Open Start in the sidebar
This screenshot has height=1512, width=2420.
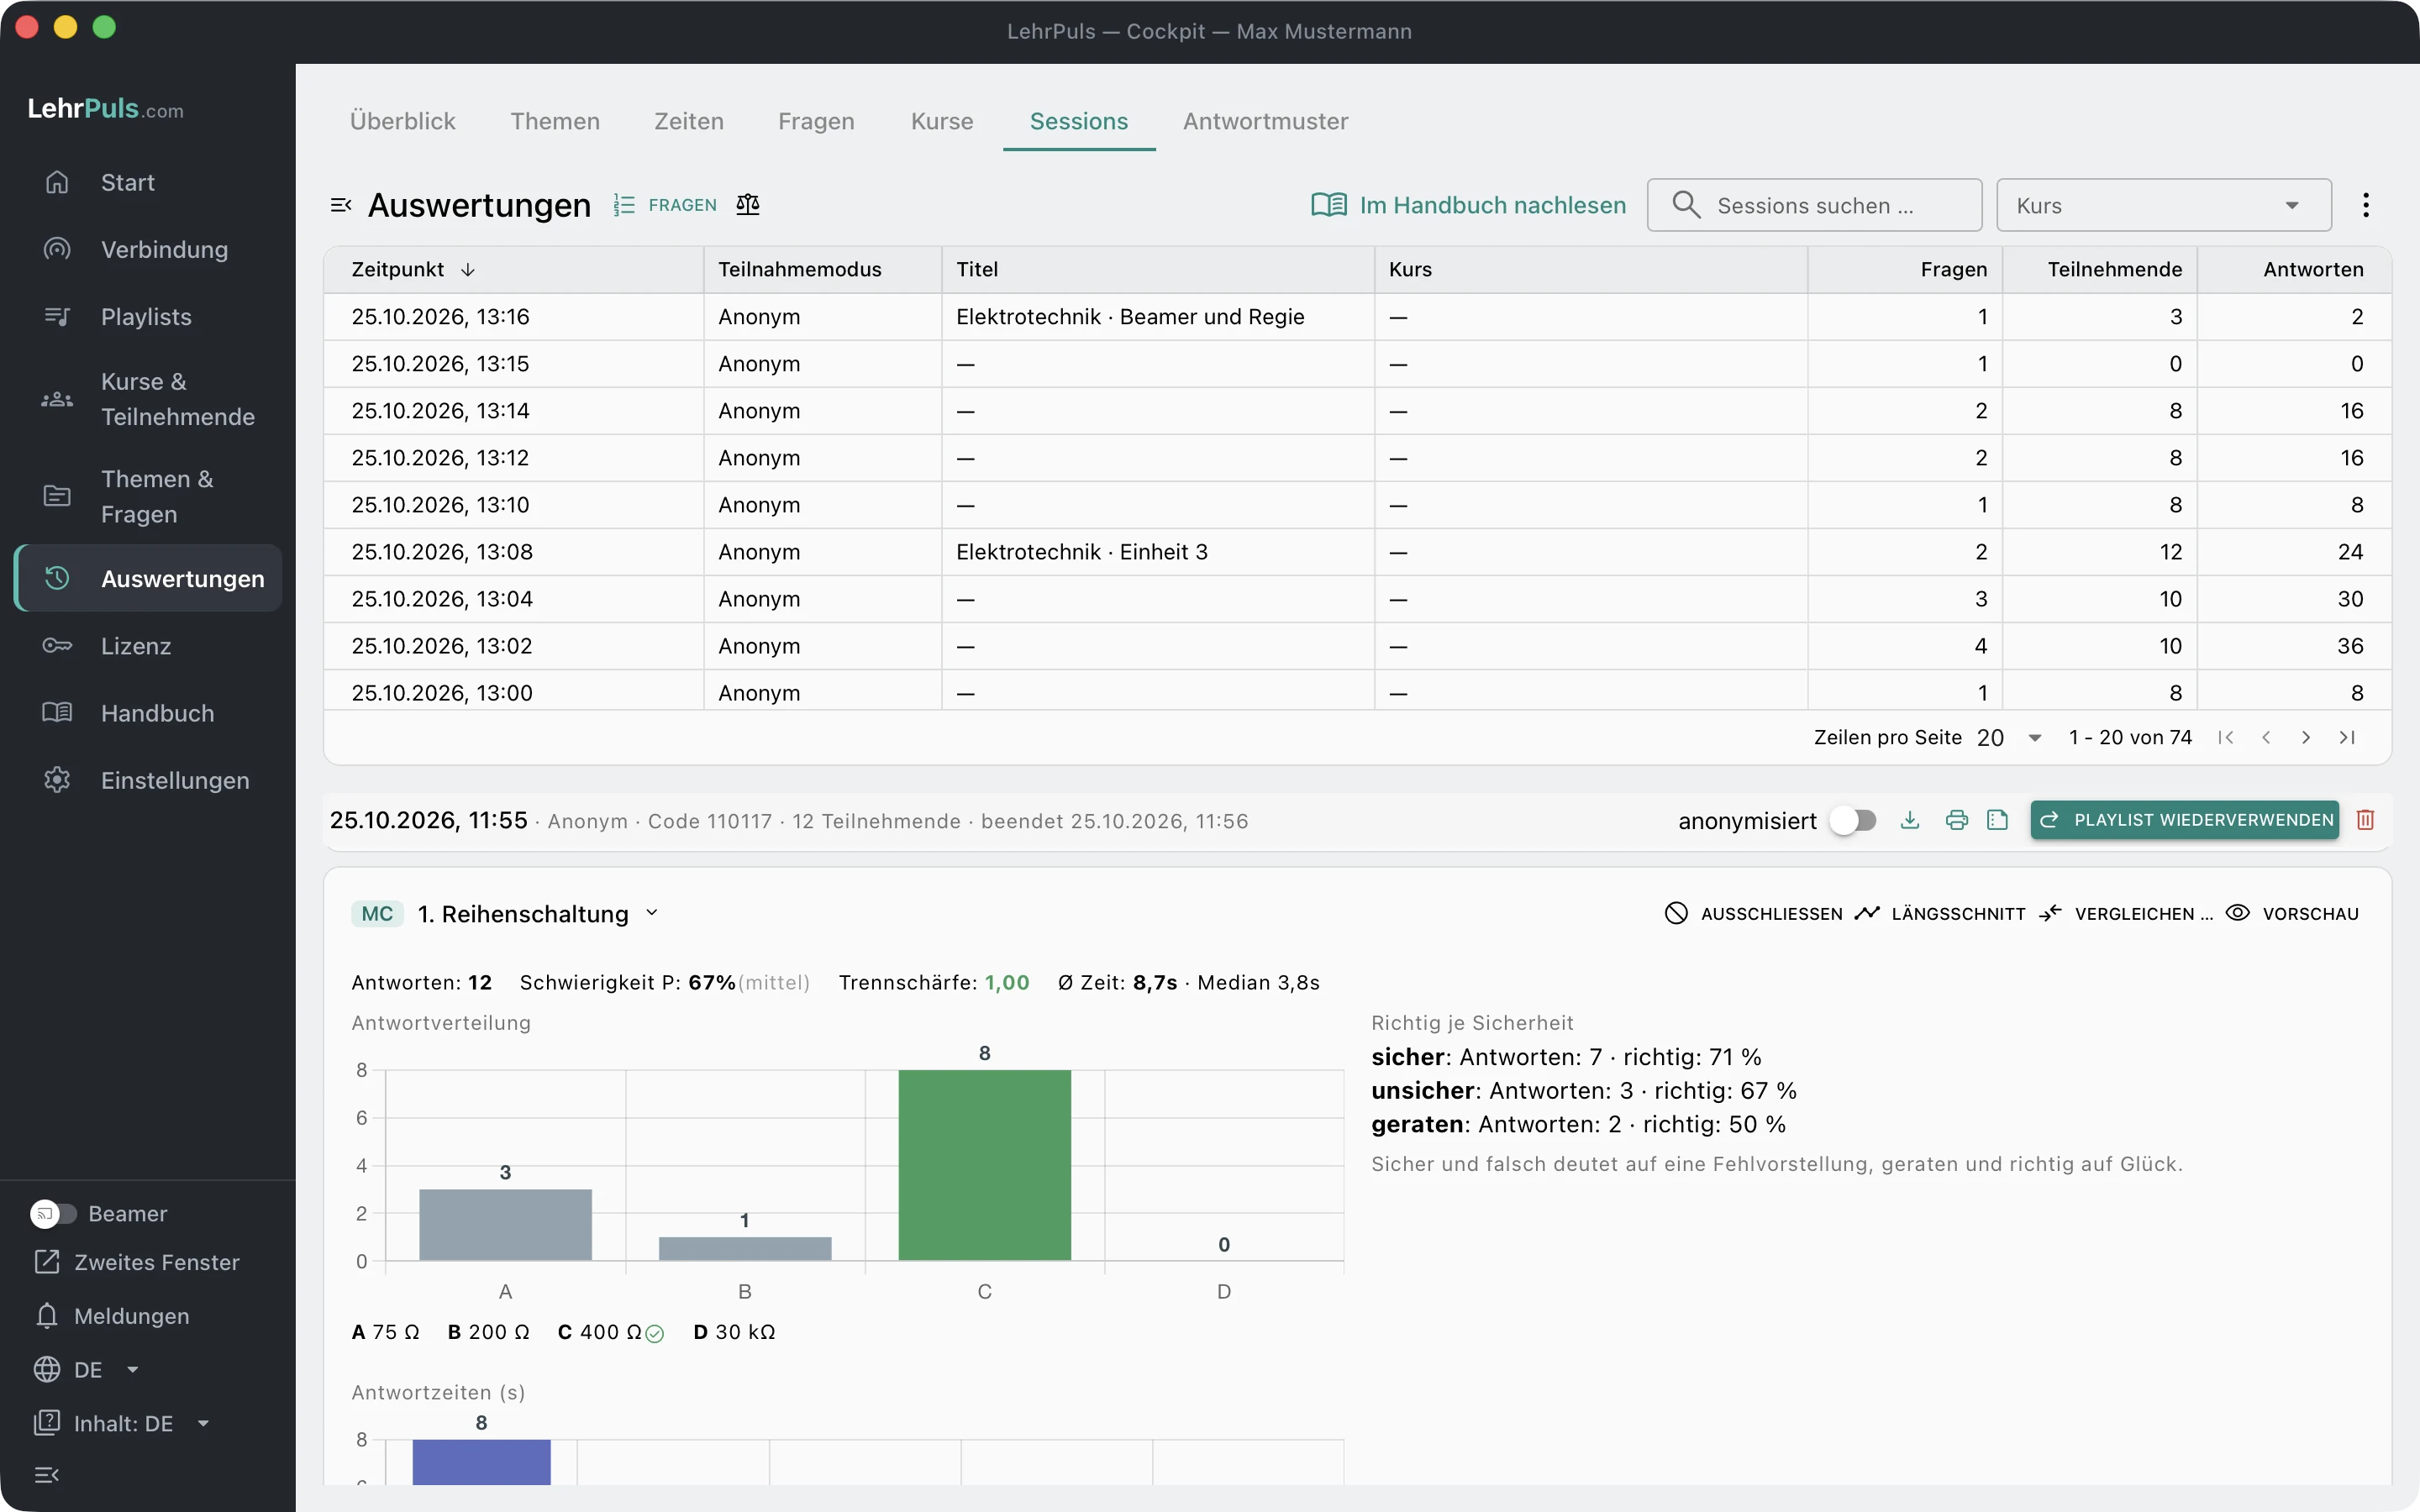point(148,182)
